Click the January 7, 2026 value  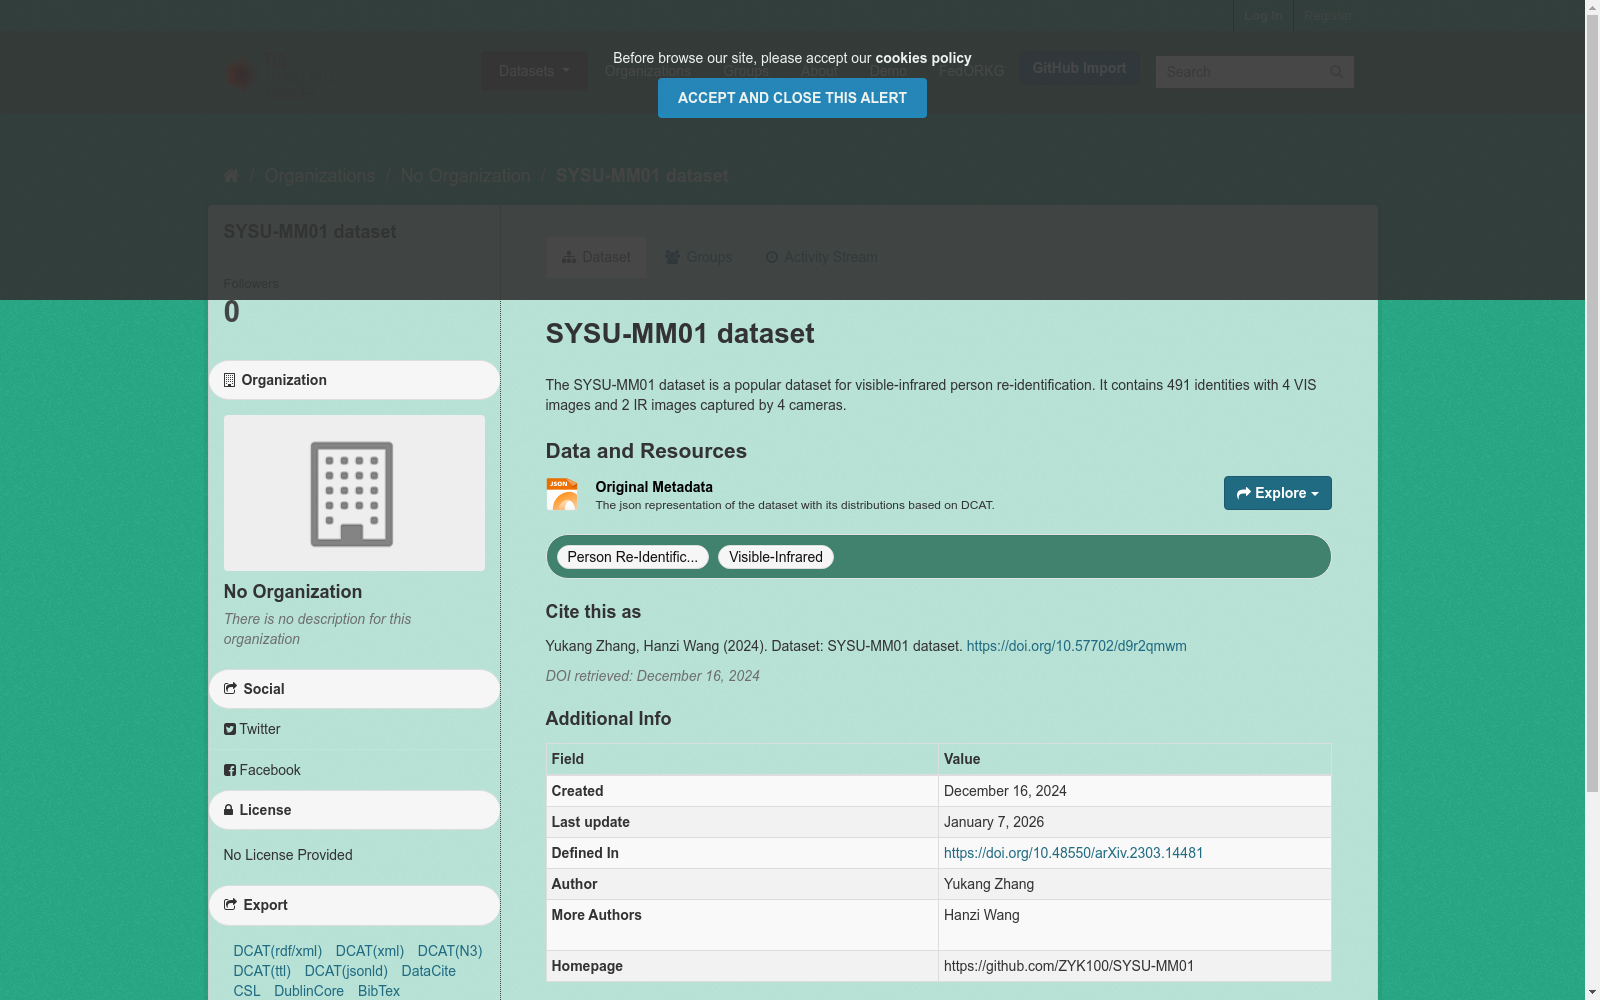(x=994, y=822)
